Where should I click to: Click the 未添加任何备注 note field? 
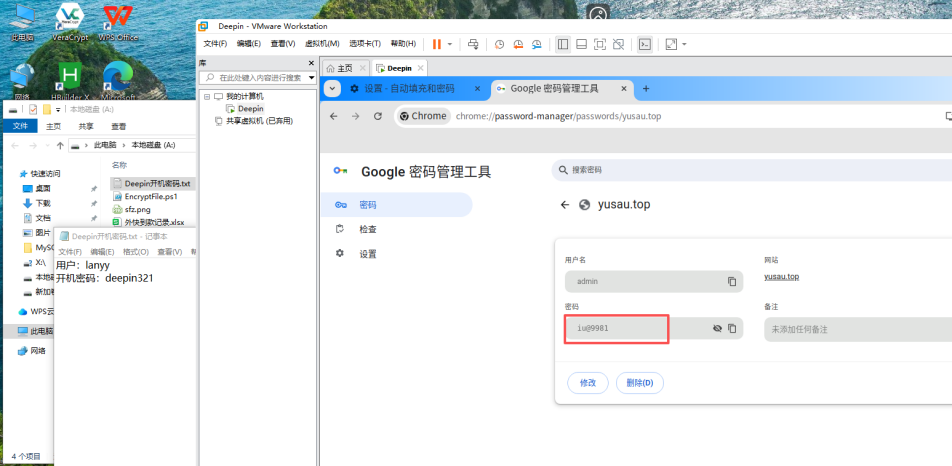[858, 329]
